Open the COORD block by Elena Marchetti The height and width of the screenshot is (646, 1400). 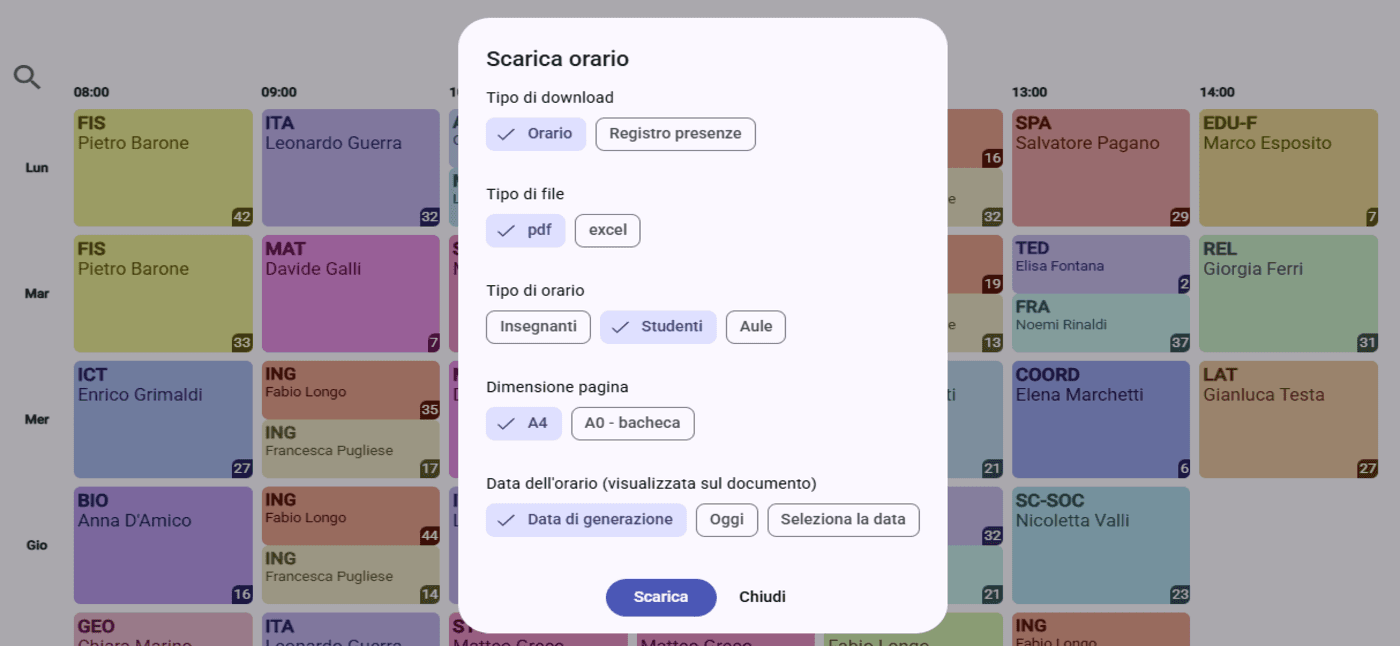point(1101,420)
